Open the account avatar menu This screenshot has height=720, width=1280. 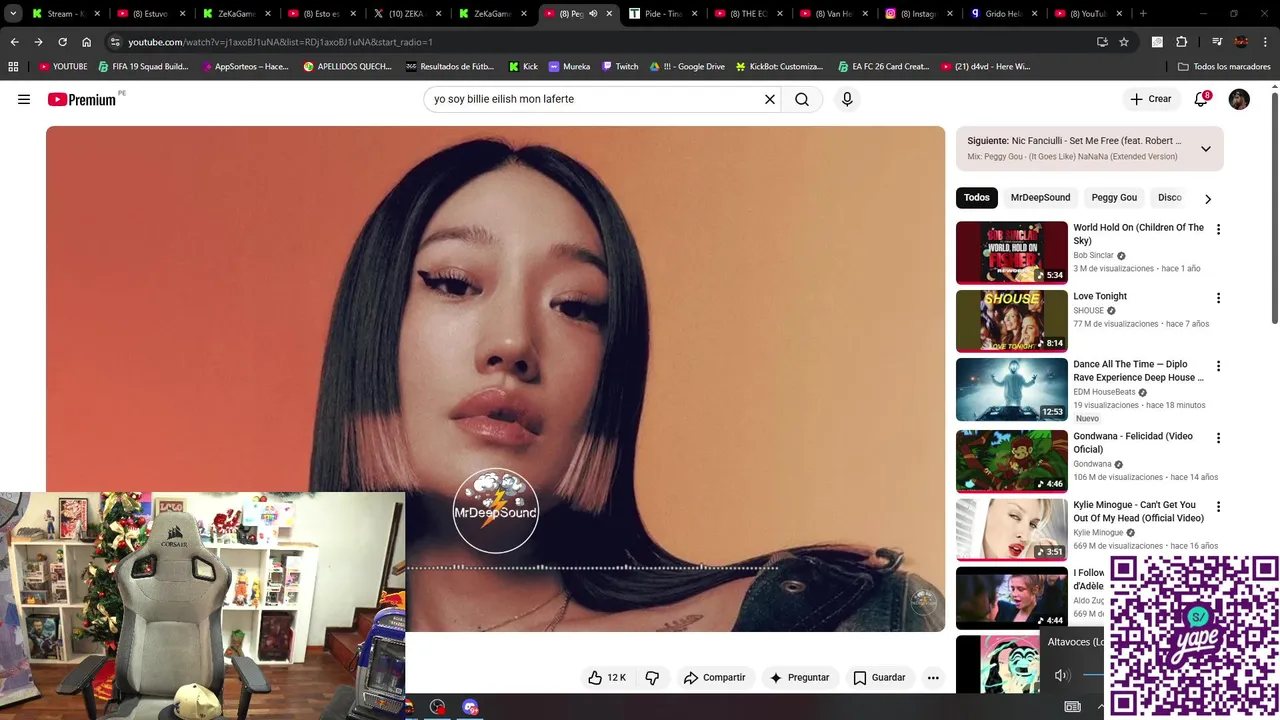pos(1239,99)
